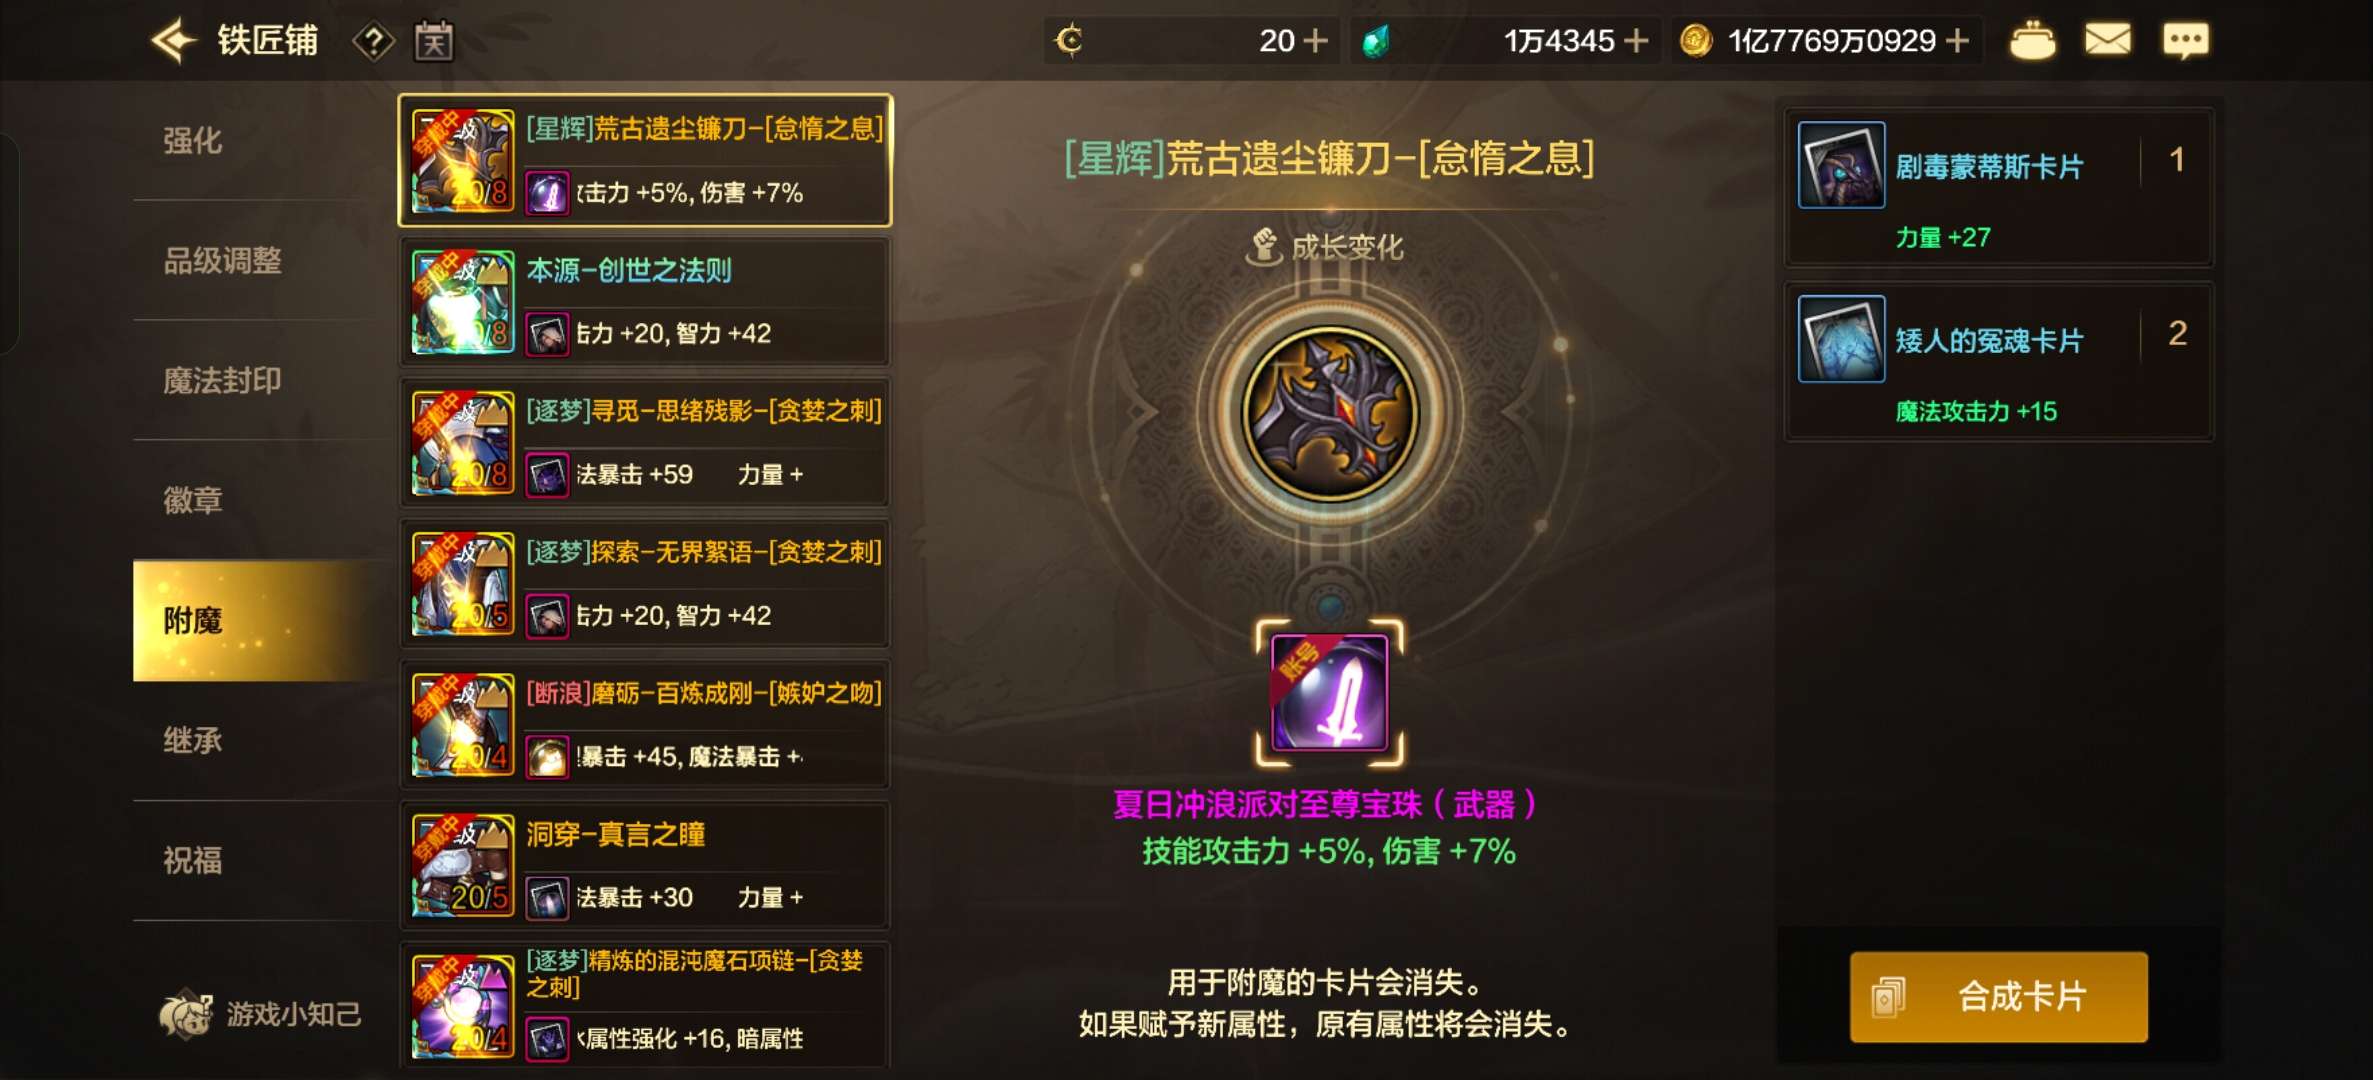Image resolution: width=2373 pixels, height=1080 pixels.
Task: Open the mail envelope icon
Action: click(x=2107, y=40)
